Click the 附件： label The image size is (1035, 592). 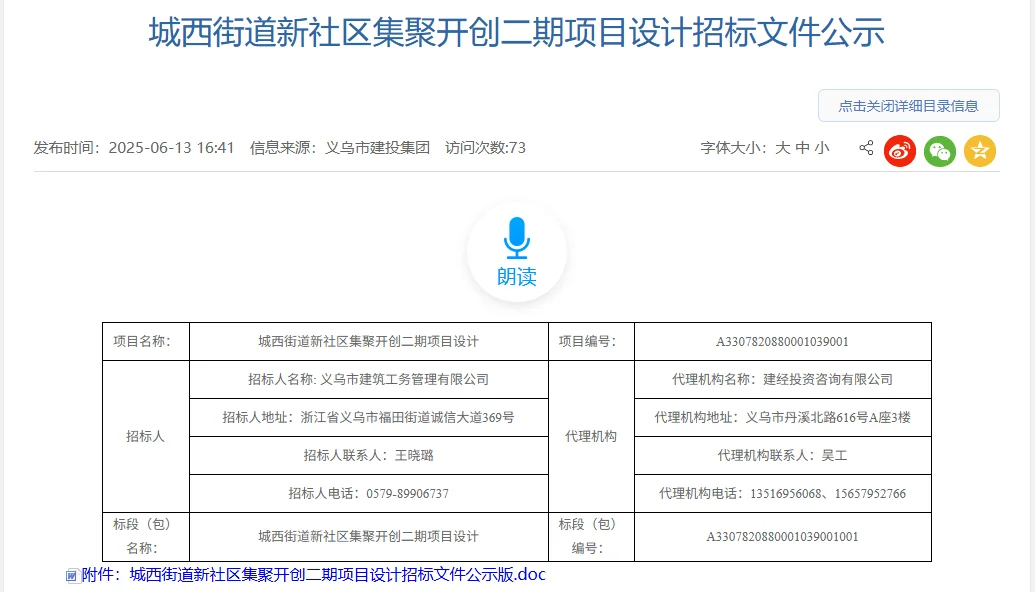101,575
